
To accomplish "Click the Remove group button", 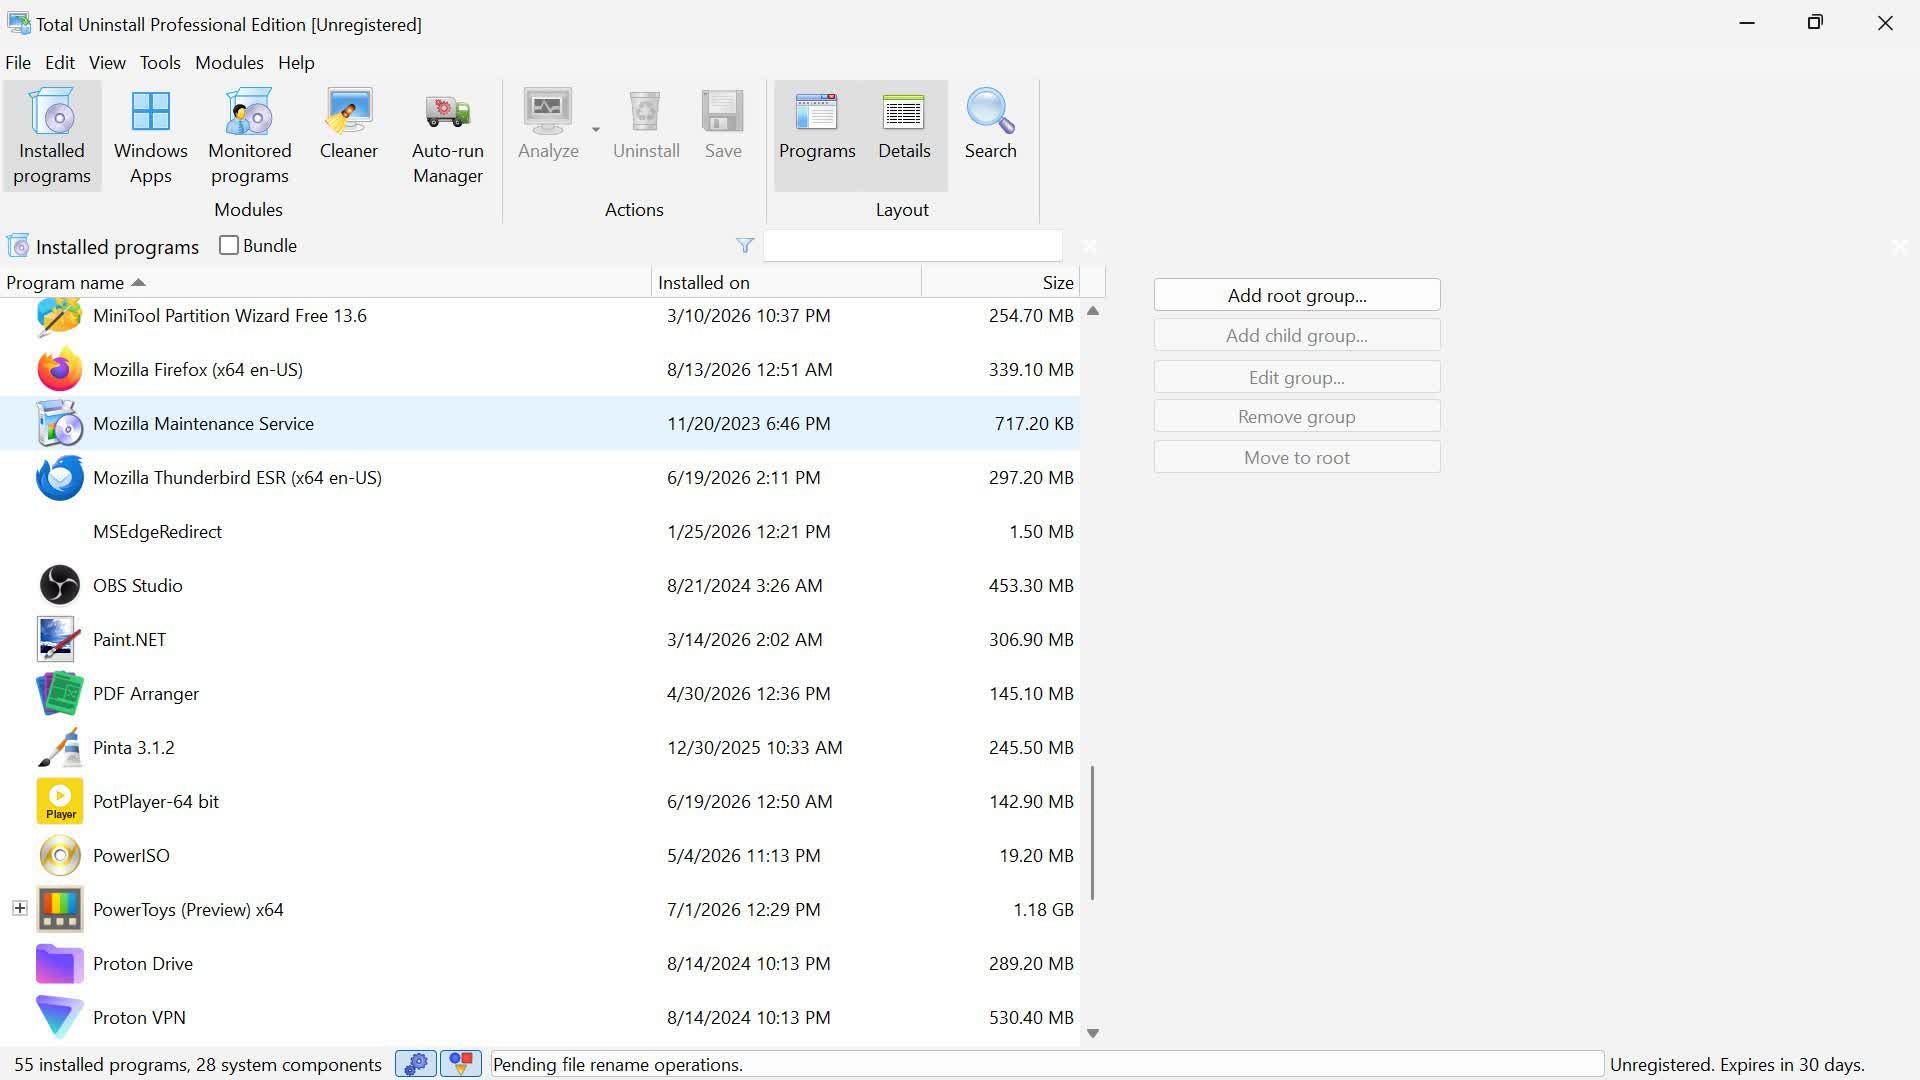I will [x=1297, y=417].
